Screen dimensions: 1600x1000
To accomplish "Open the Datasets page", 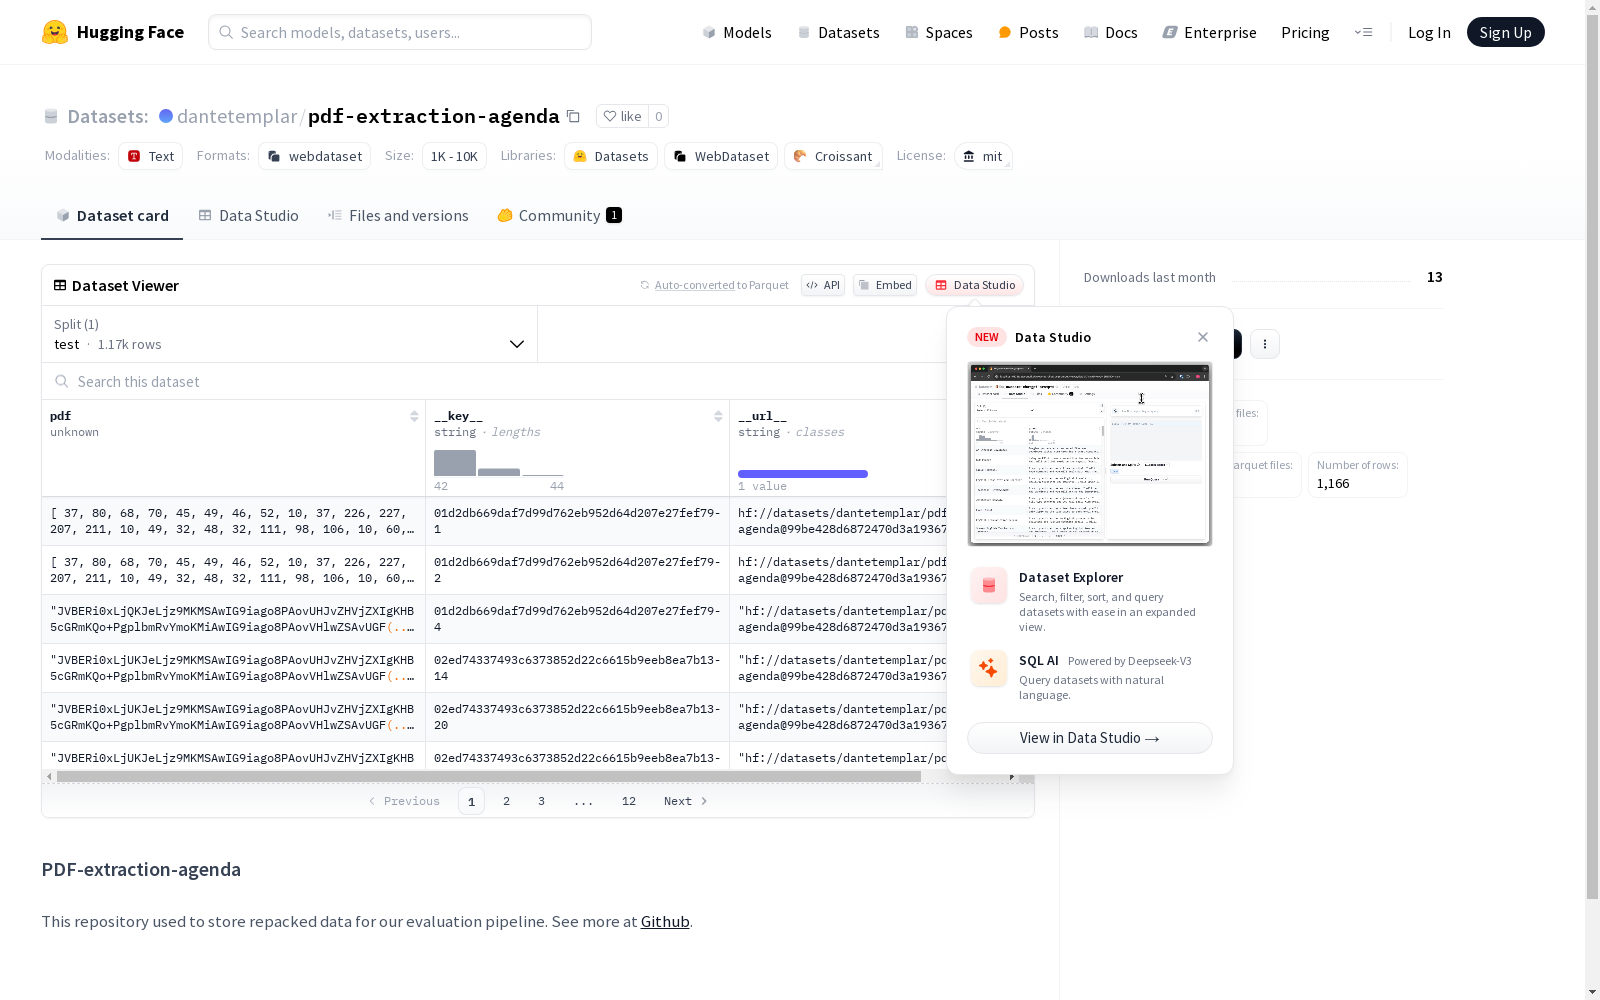I will point(838,32).
